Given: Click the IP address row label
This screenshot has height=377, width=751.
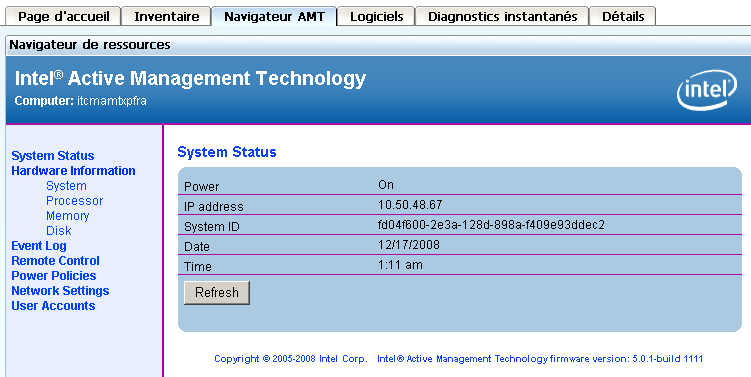Looking at the screenshot, I should [214, 206].
